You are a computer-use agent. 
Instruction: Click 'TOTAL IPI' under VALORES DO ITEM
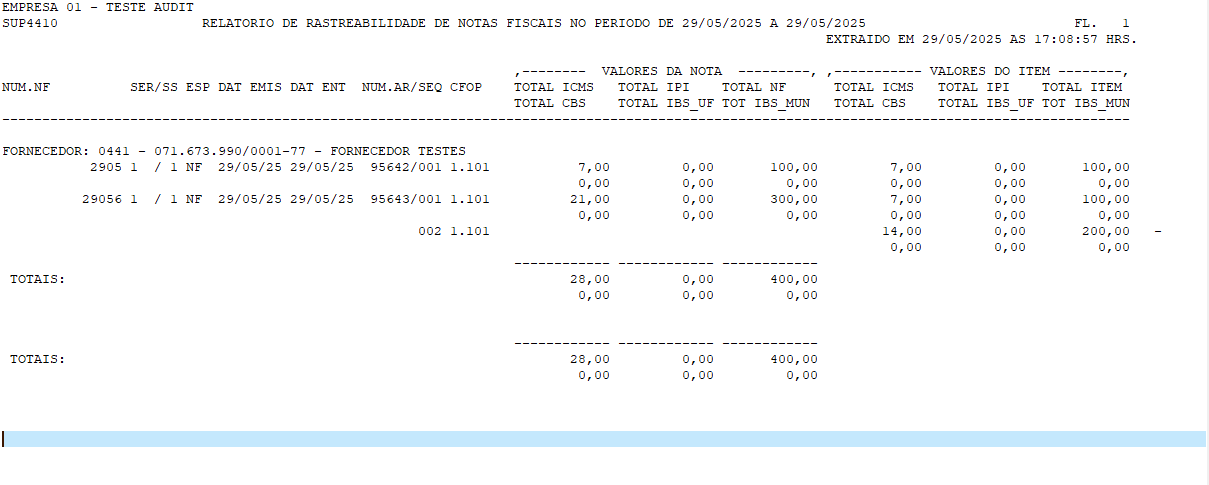click(x=974, y=88)
